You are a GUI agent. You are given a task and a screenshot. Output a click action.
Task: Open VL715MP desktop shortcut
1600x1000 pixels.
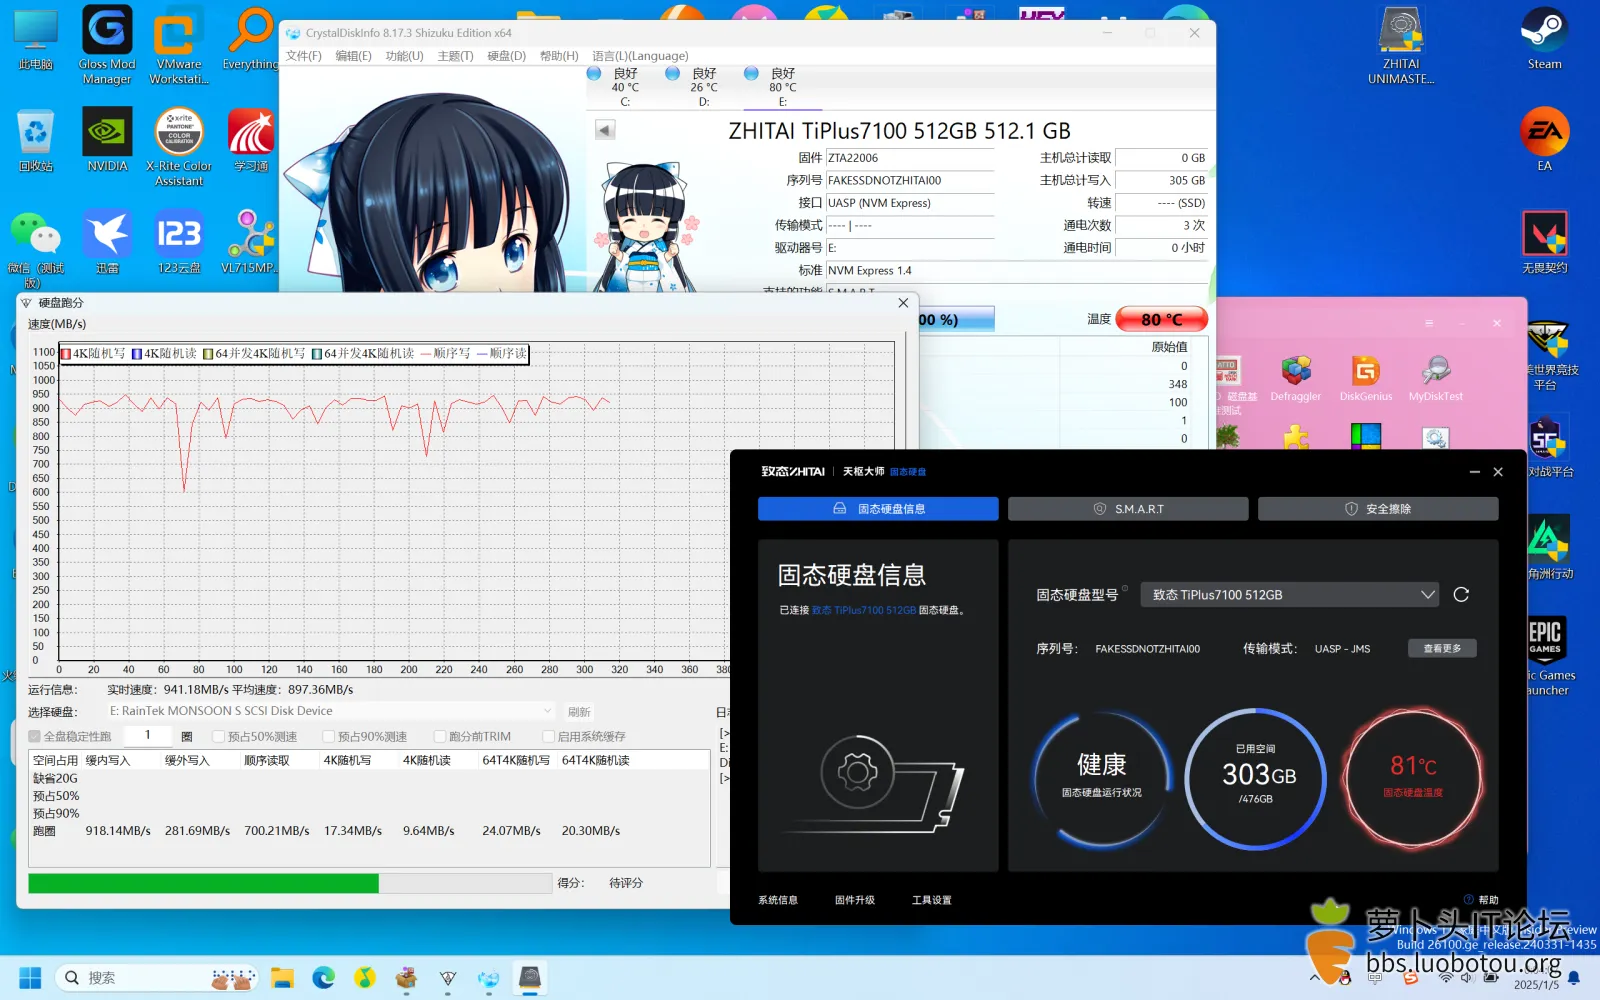[x=250, y=242]
